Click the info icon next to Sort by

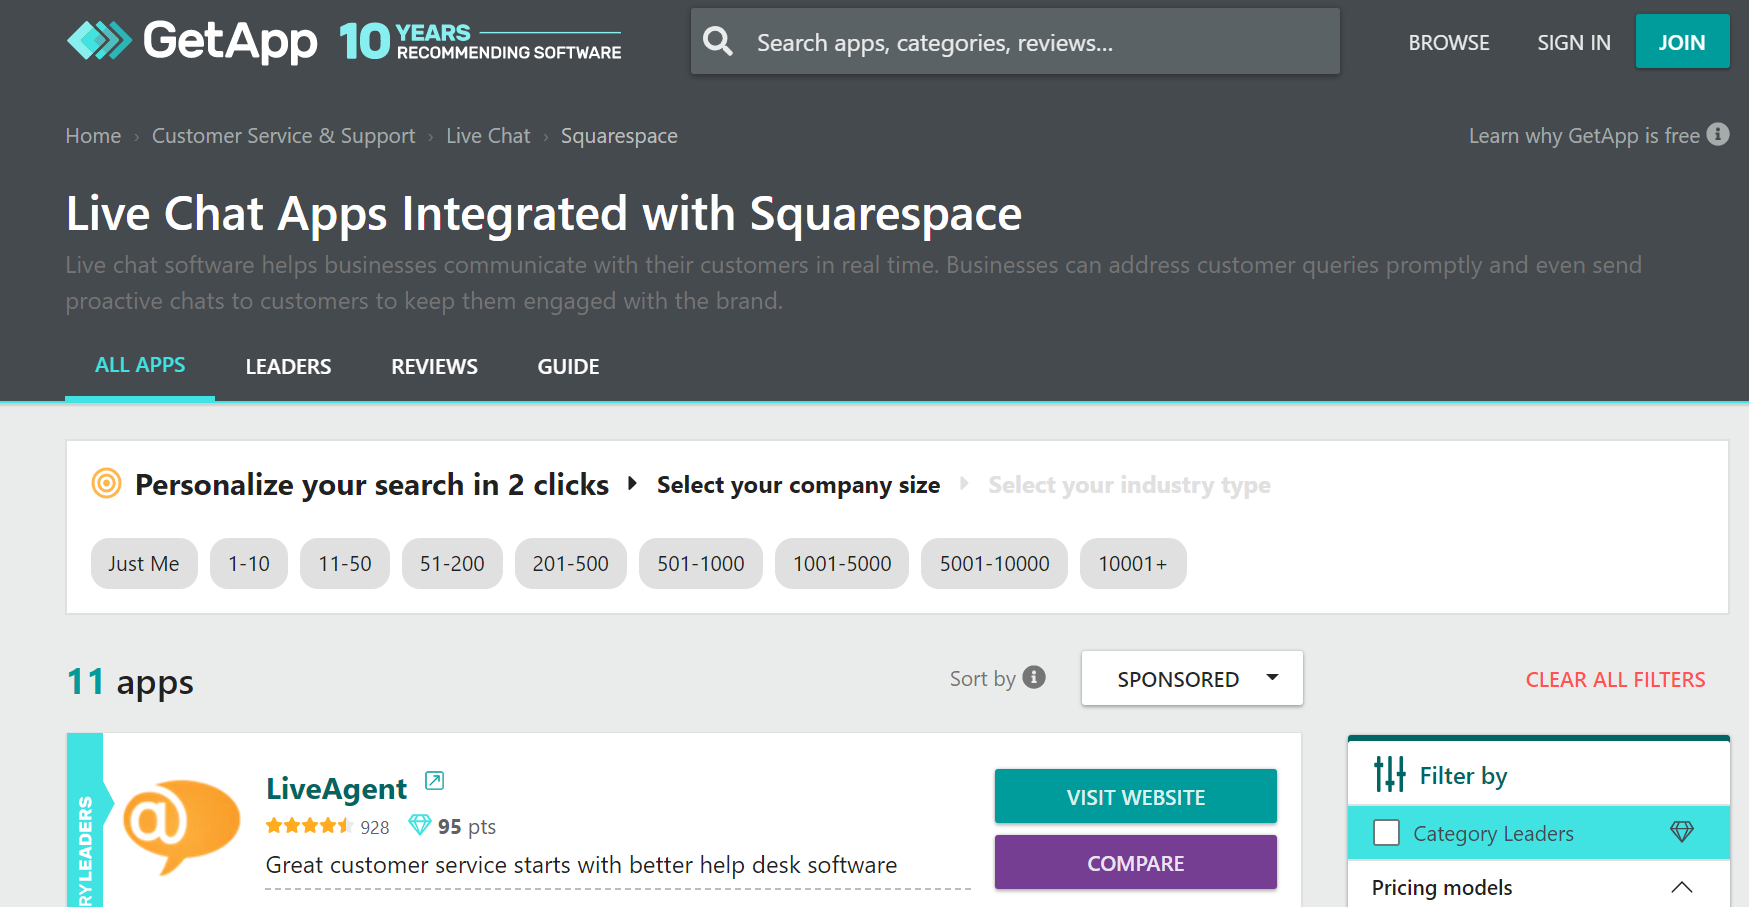[x=1035, y=677]
